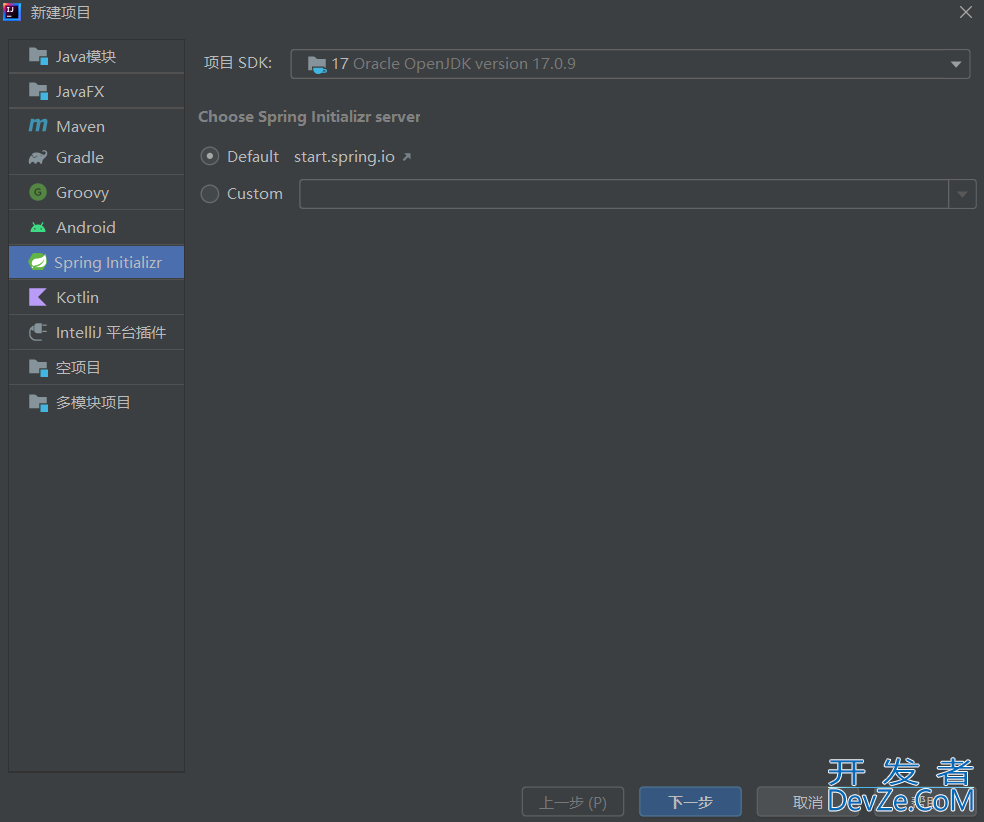Select the Custom server radio button

click(210, 194)
